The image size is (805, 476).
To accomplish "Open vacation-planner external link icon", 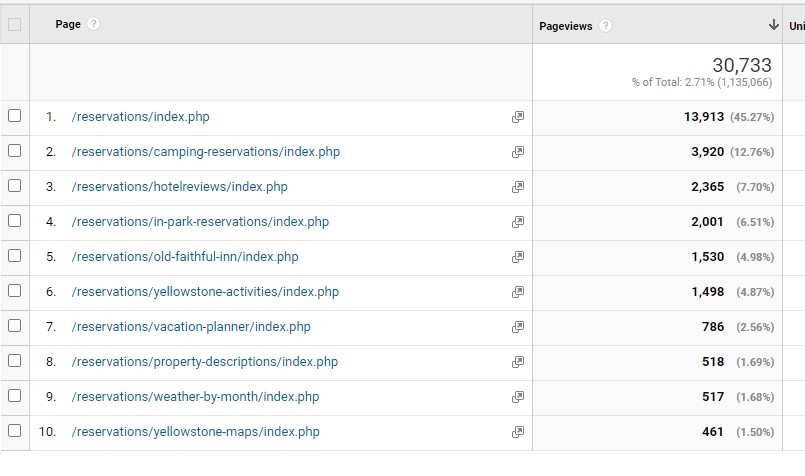I will pyautogui.click(x=517, y=327).
